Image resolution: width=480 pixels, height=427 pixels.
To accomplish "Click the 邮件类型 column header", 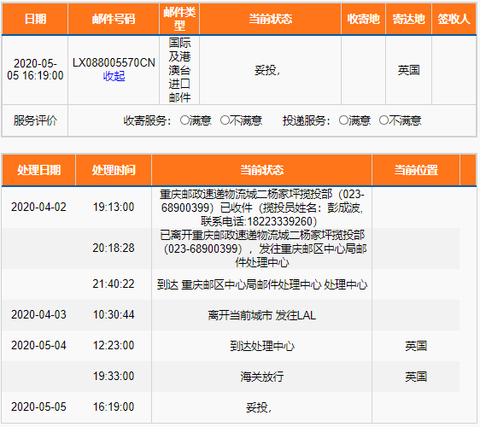I will pyautogui.click(x=179, y=19).
